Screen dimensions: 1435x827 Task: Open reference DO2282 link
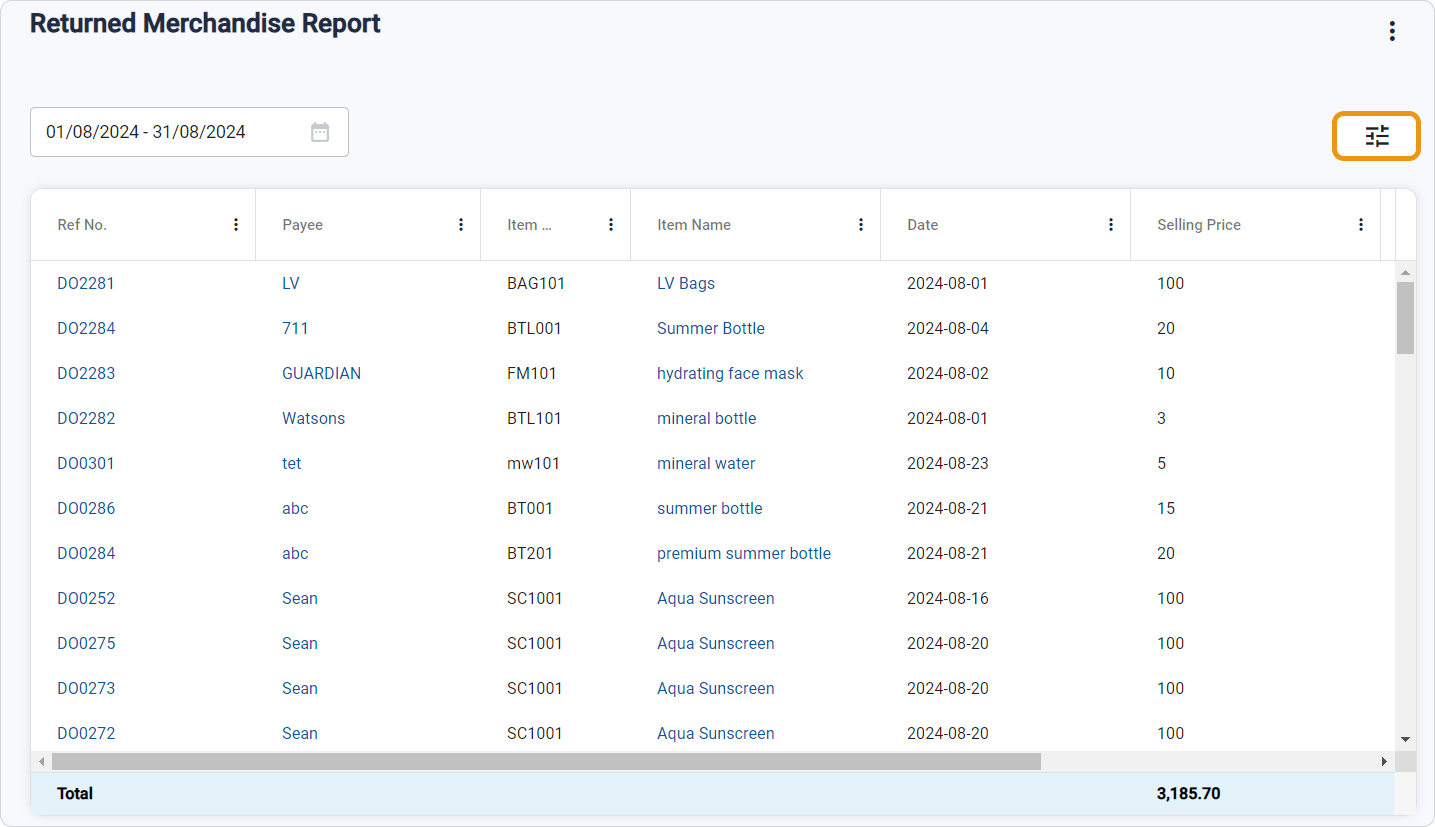86,418
